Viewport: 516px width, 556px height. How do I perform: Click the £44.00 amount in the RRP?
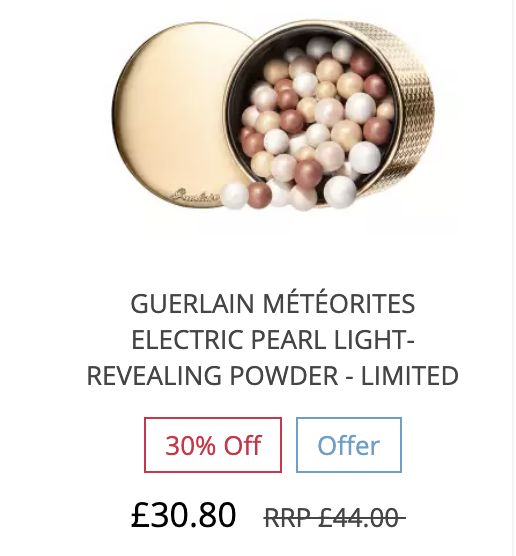point(358,518)
